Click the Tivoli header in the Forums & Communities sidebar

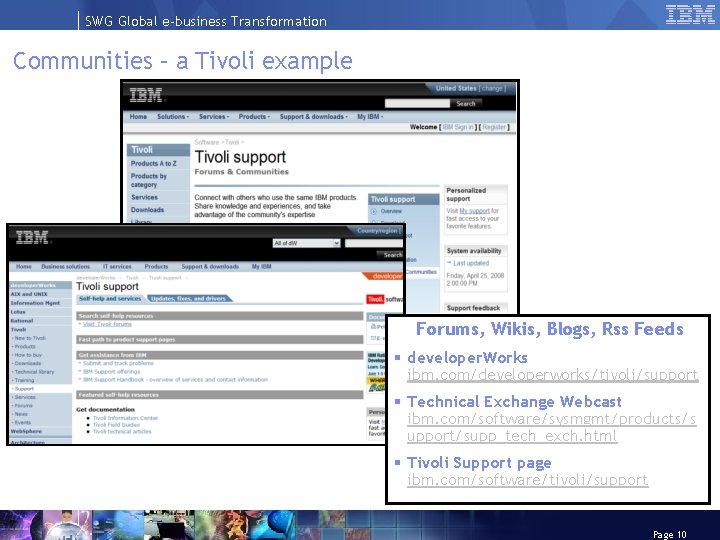click(x=158, y=150)
